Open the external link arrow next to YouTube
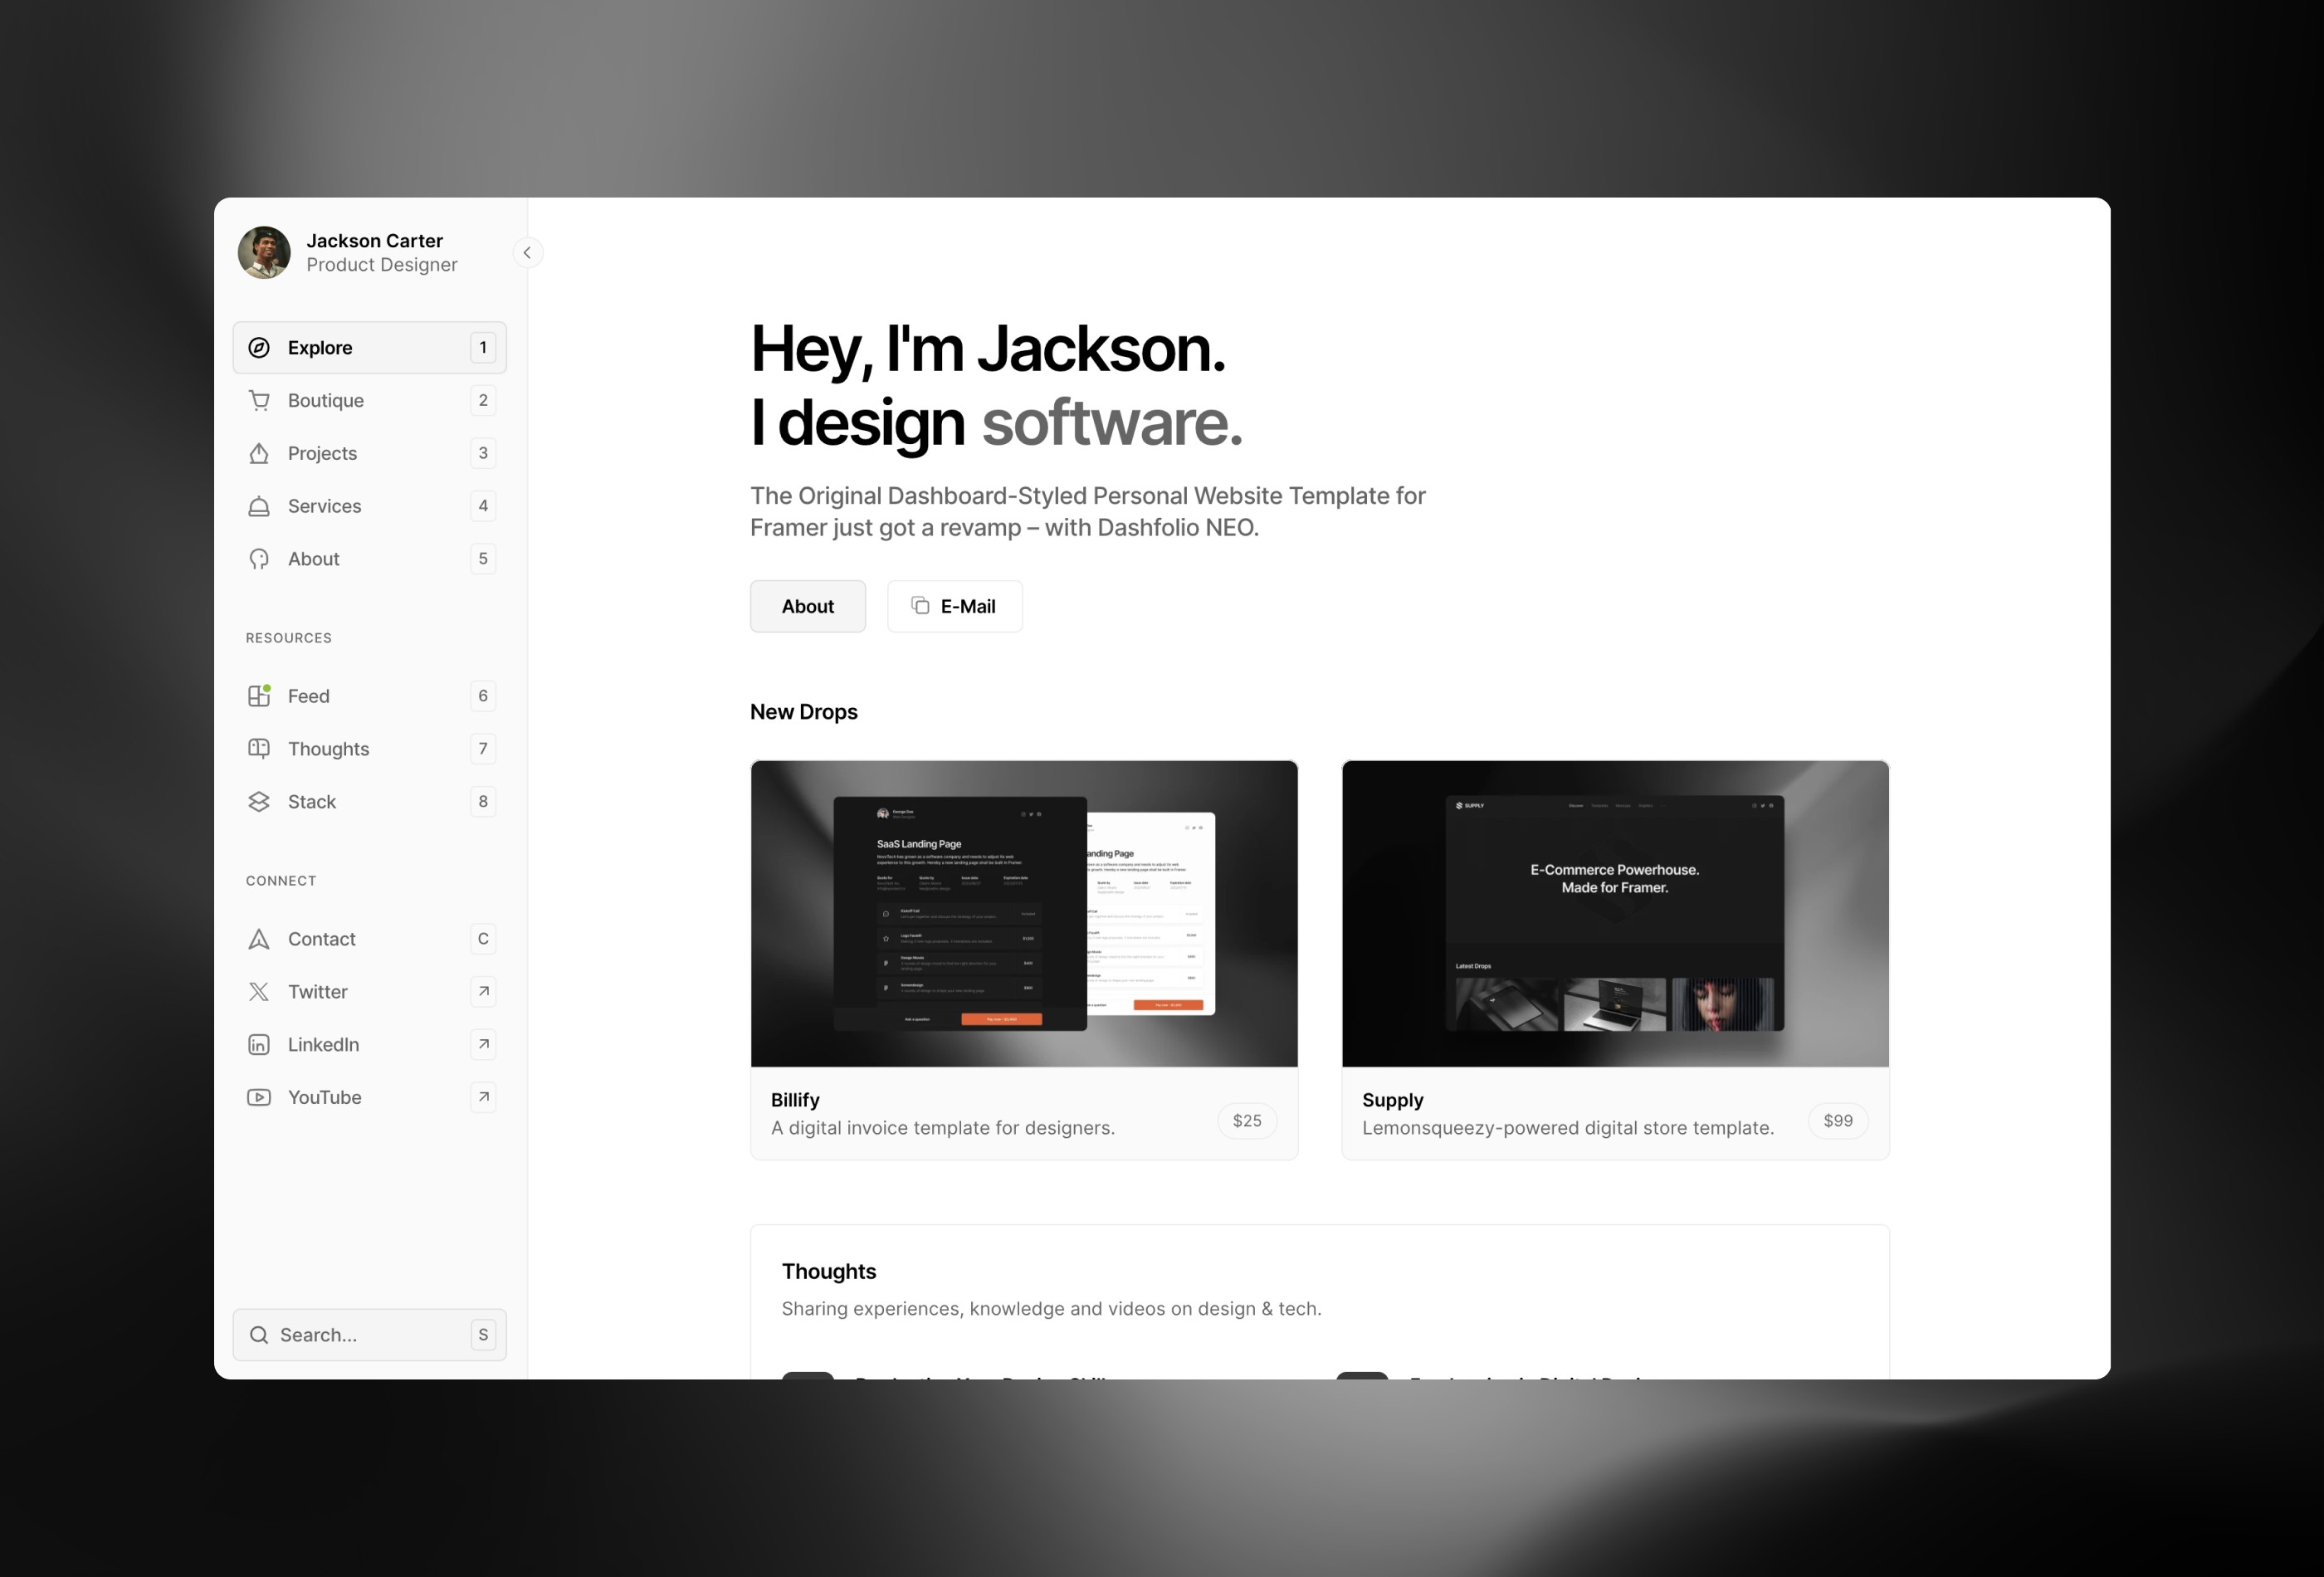This screenshot has height=1577, width=2324. tap(483, 1097)
